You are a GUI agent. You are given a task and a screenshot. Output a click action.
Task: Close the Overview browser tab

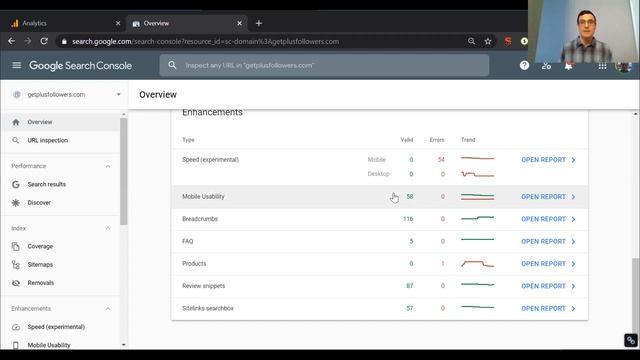(x=240, y=23)
